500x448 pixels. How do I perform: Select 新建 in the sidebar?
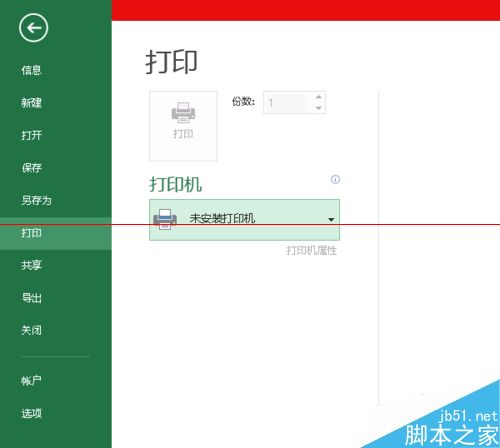coord(31,102)
